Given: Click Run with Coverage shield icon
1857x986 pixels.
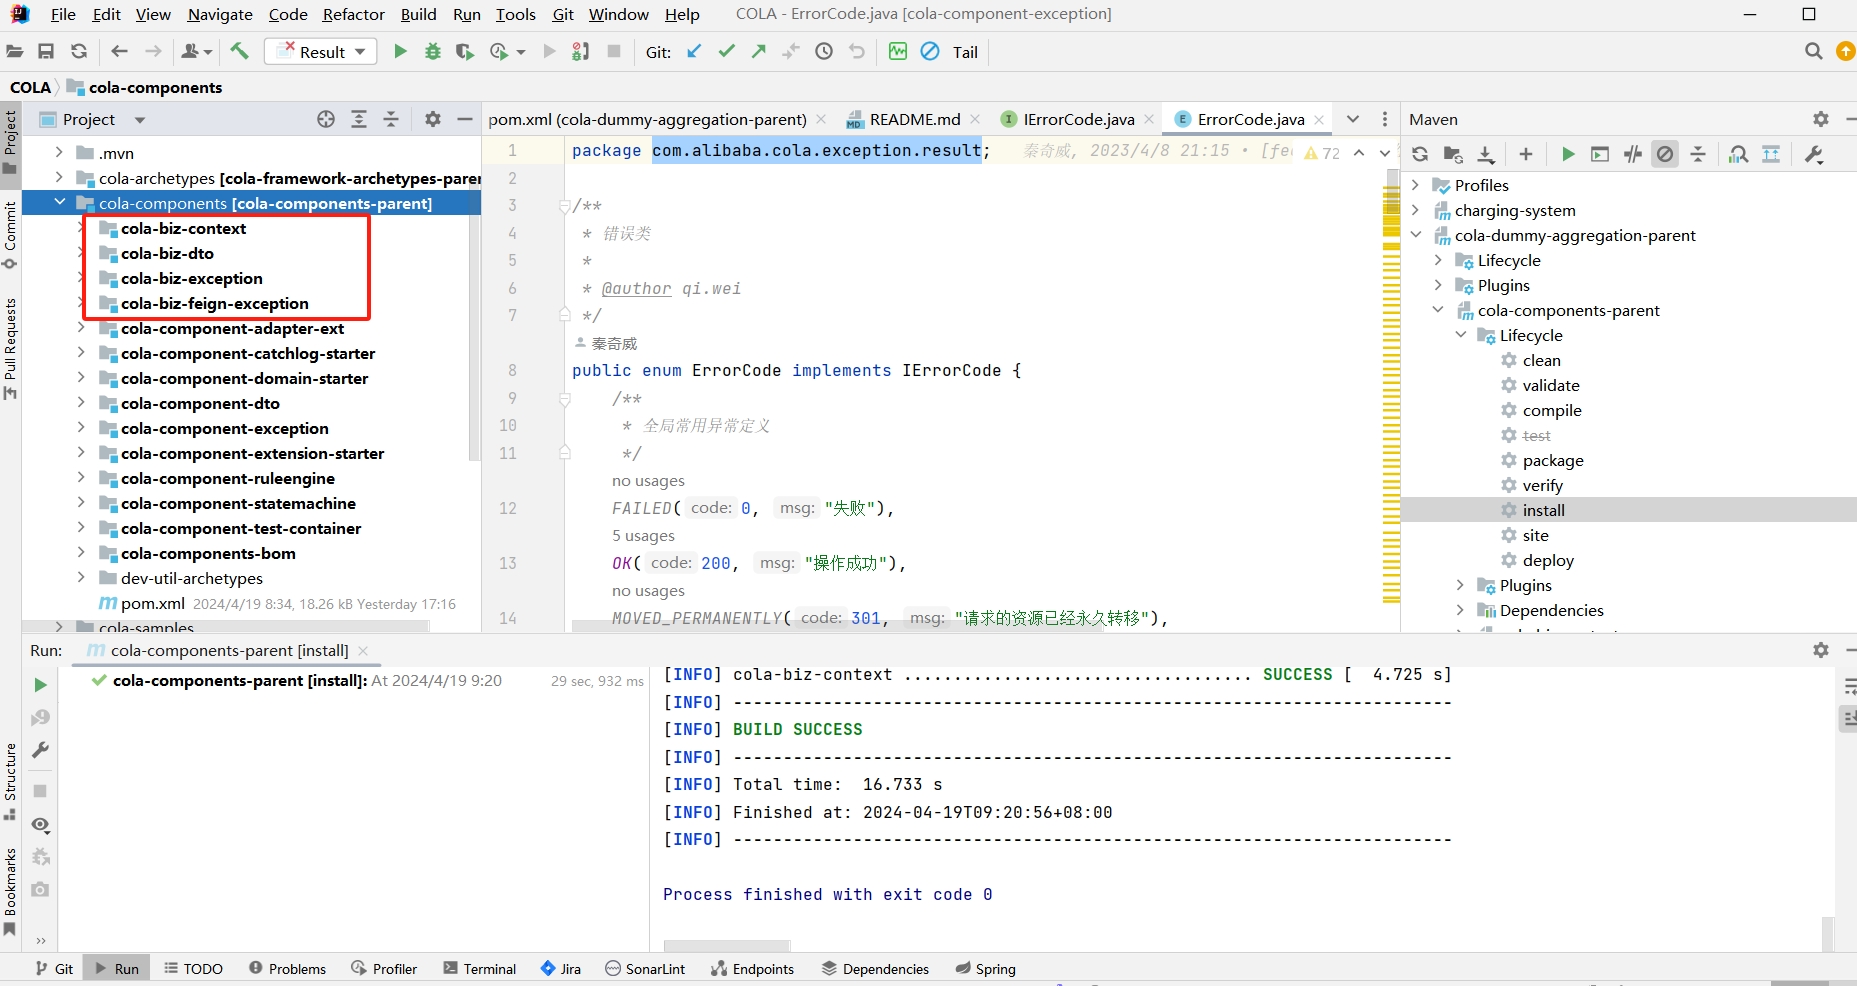Looking at the screenshot, I should pyautogui.click(x=465, y=51).
